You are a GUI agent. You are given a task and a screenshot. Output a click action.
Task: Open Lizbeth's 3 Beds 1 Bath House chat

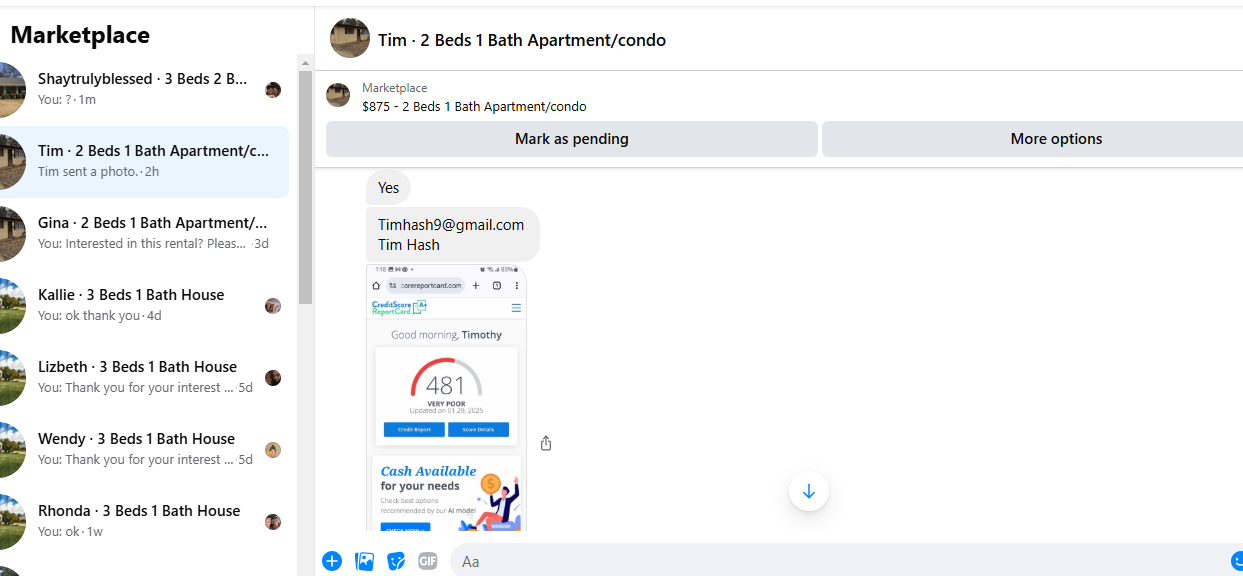pos(145,378)
